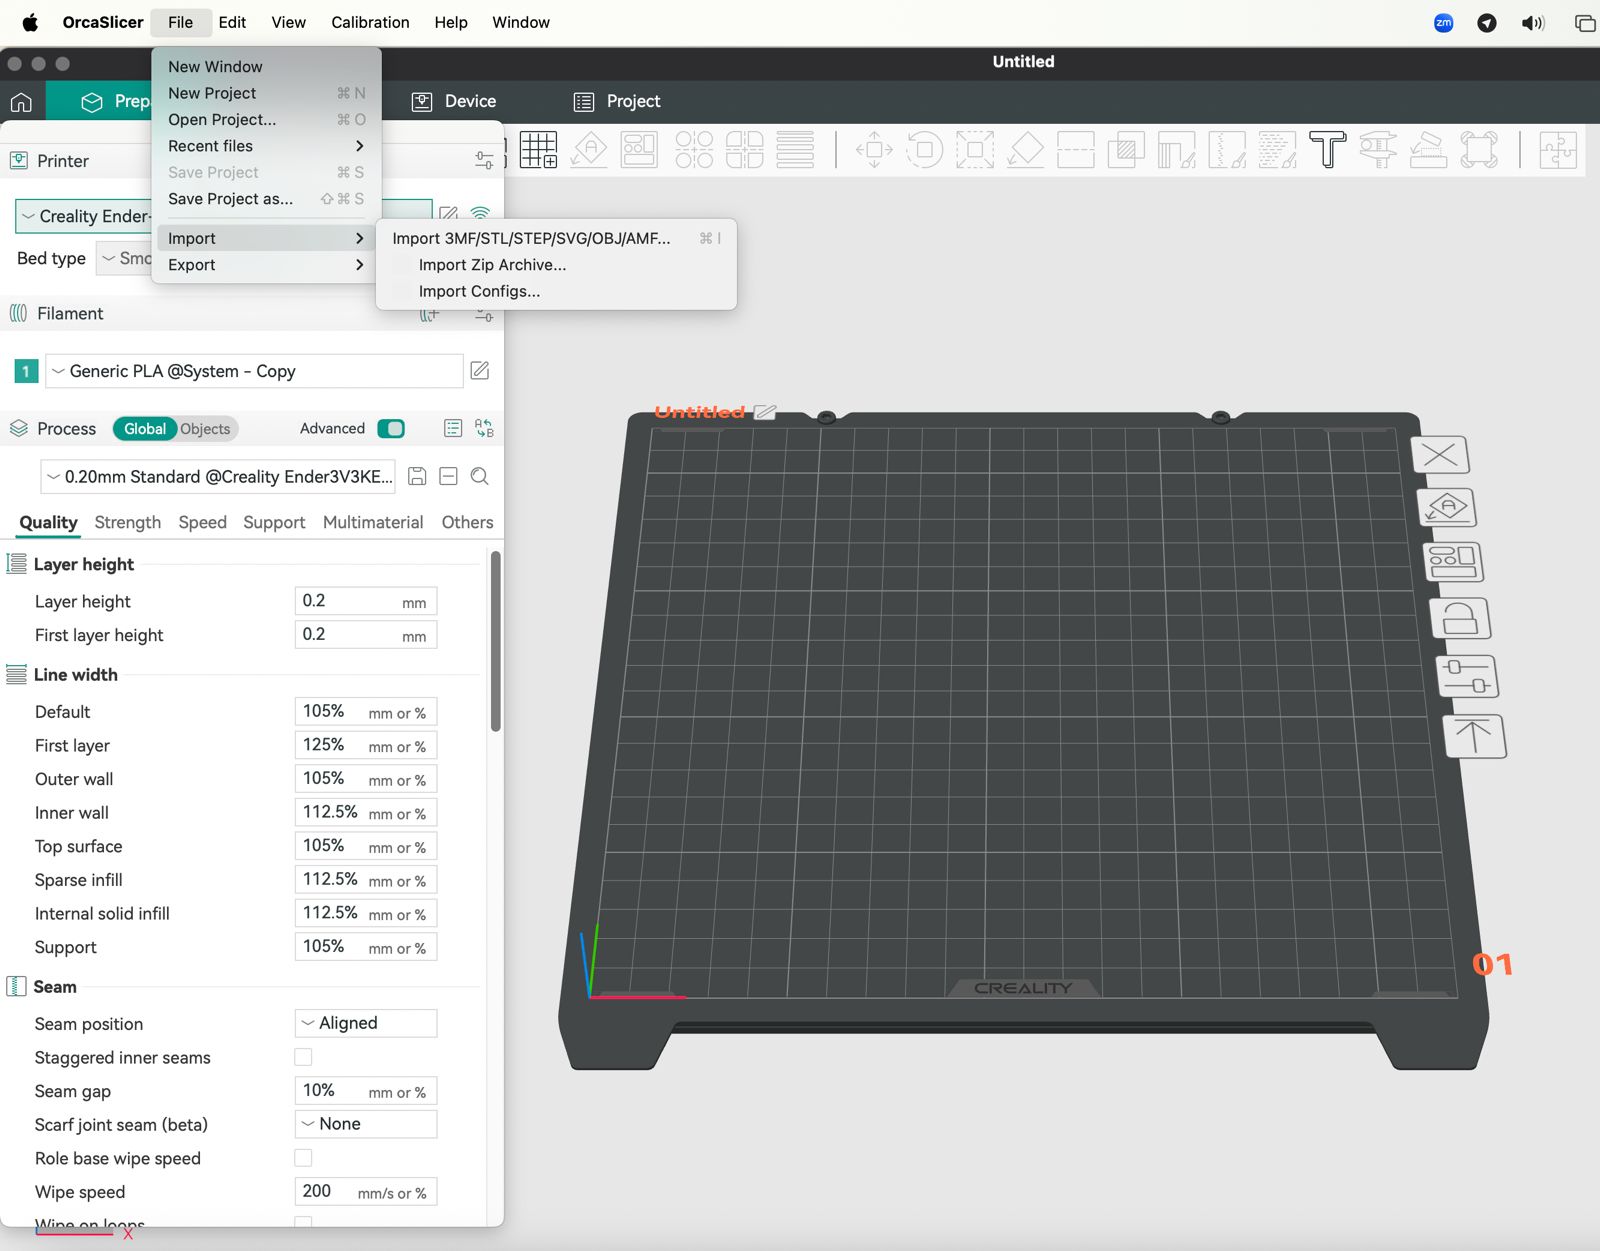This screenshot has width=1600, height=1251.
Task: Open Scarf joint seam dropdown
Action: (x=366, y=1124)
